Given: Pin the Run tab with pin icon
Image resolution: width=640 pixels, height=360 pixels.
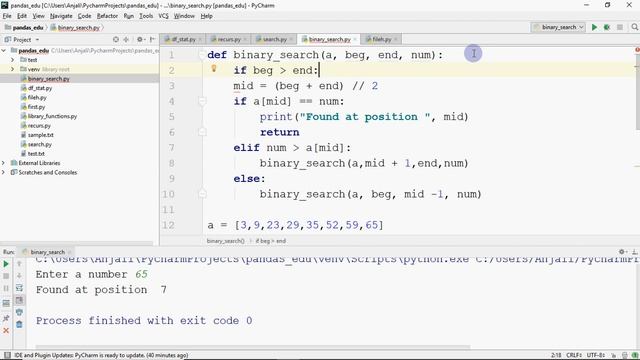Looking at the screenshot, I should 6,318.
